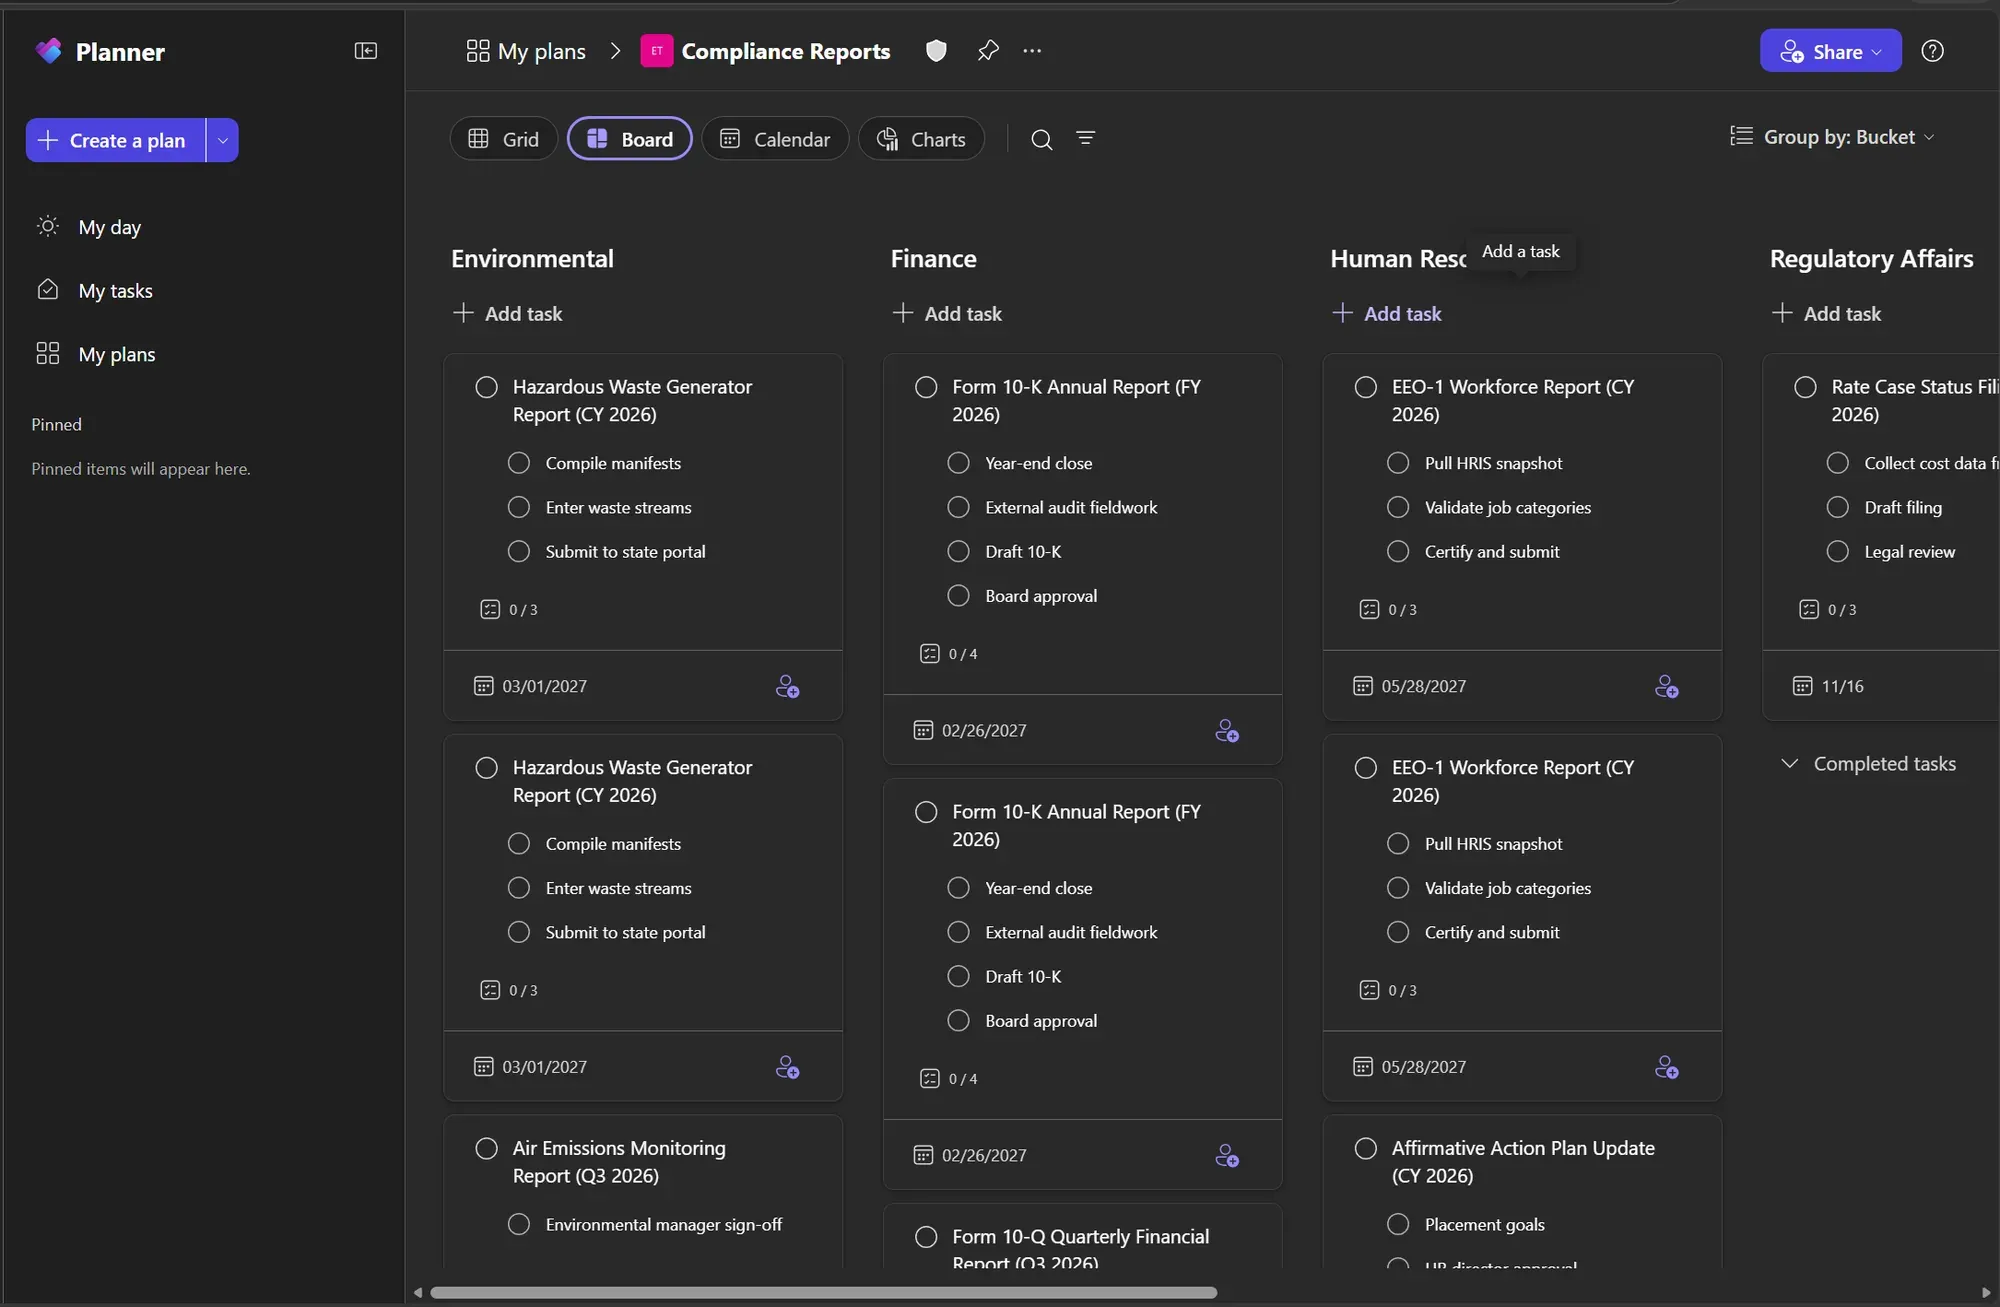Click calendar icon on the 11/16 due date
This screenshot has width=2000, height=1307.
click(x=1802, y=686)
